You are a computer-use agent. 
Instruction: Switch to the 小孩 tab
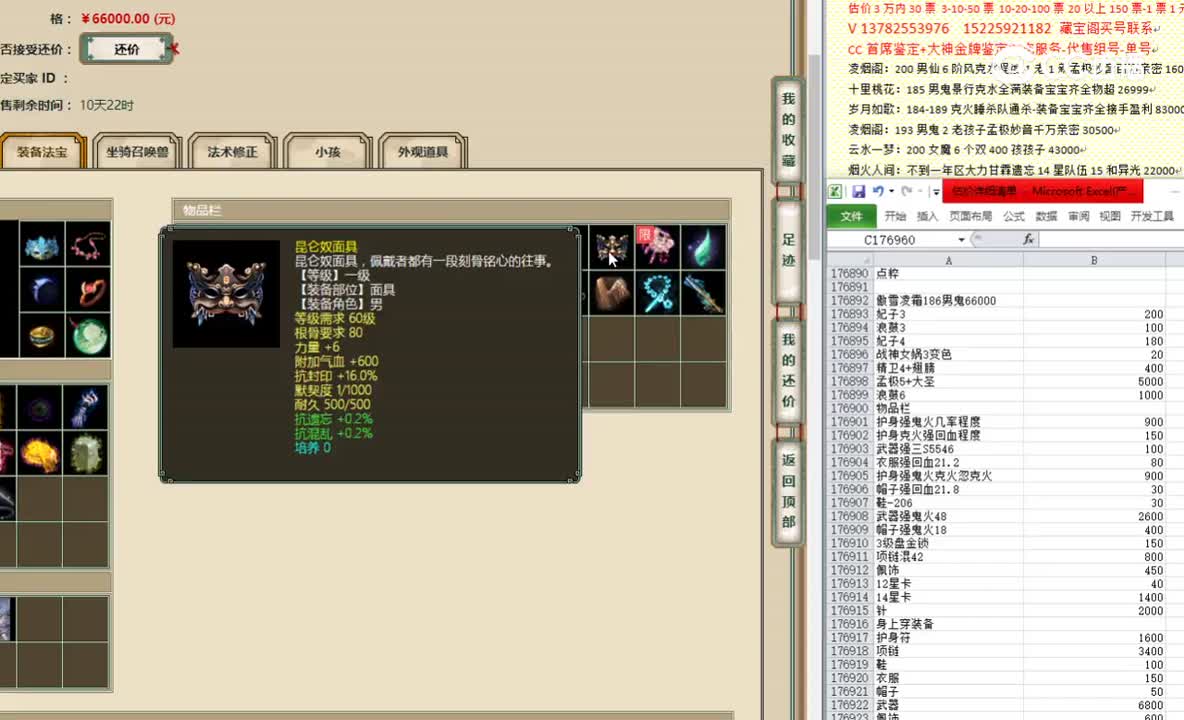tap(328, 152)
